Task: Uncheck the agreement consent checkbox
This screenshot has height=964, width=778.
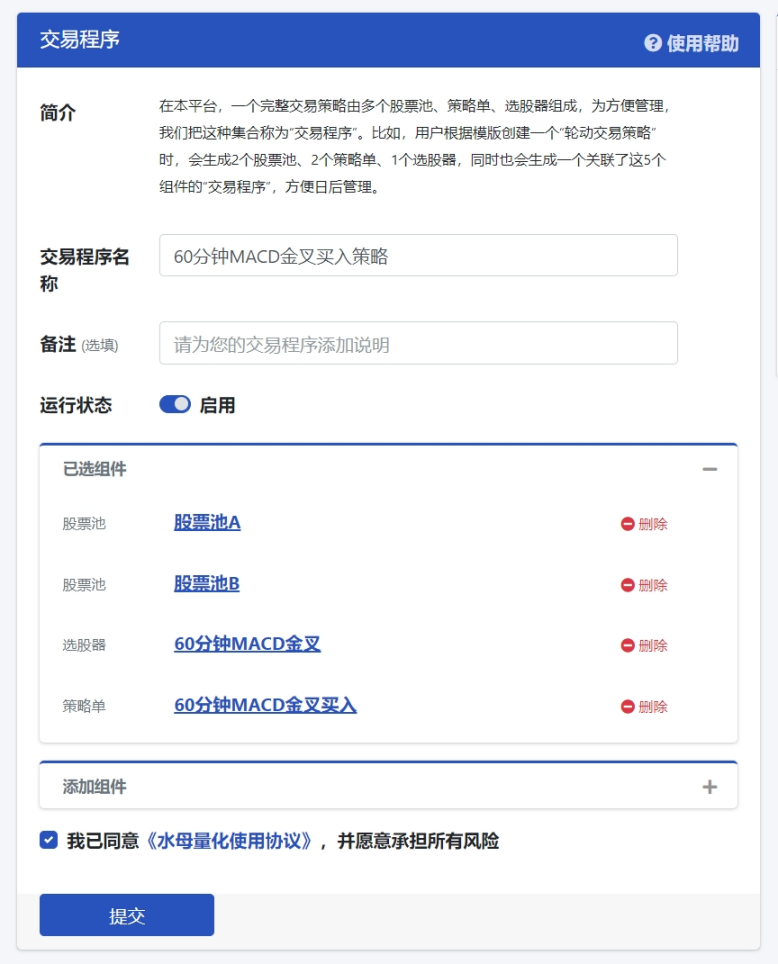Action: click(x=48, y=840)
